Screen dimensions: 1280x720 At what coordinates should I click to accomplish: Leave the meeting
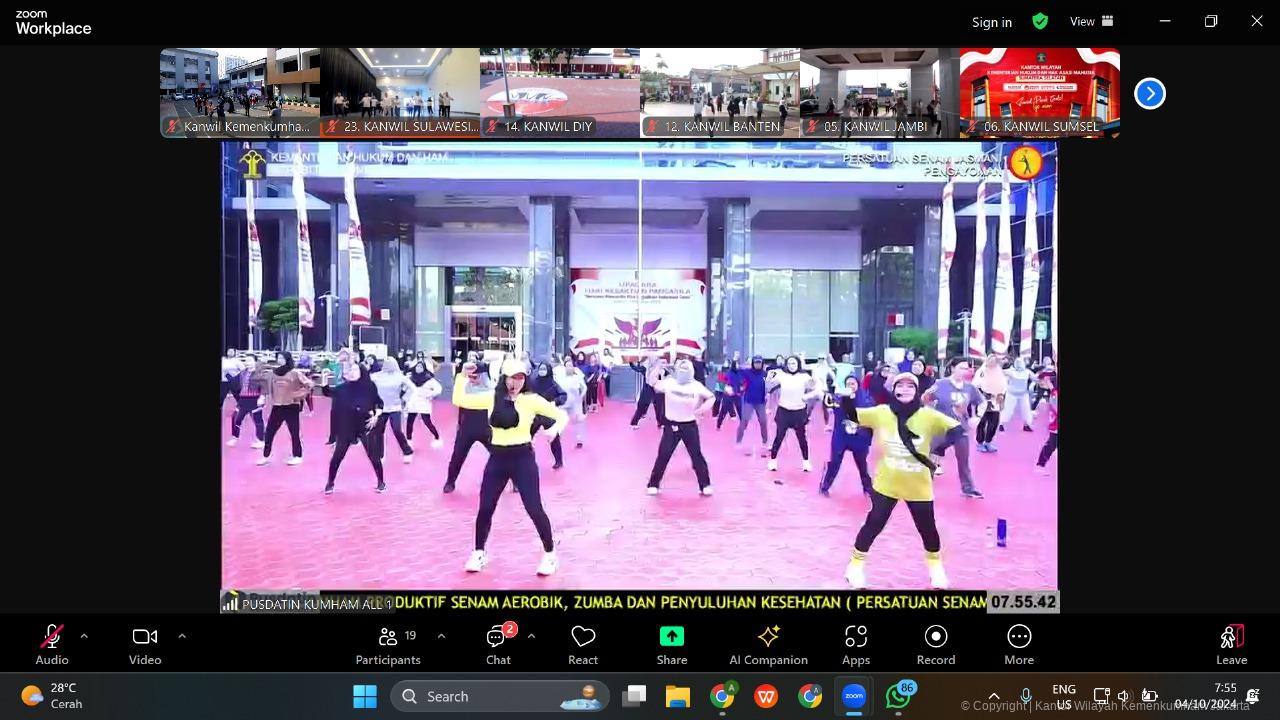[x=1232, y=644]
